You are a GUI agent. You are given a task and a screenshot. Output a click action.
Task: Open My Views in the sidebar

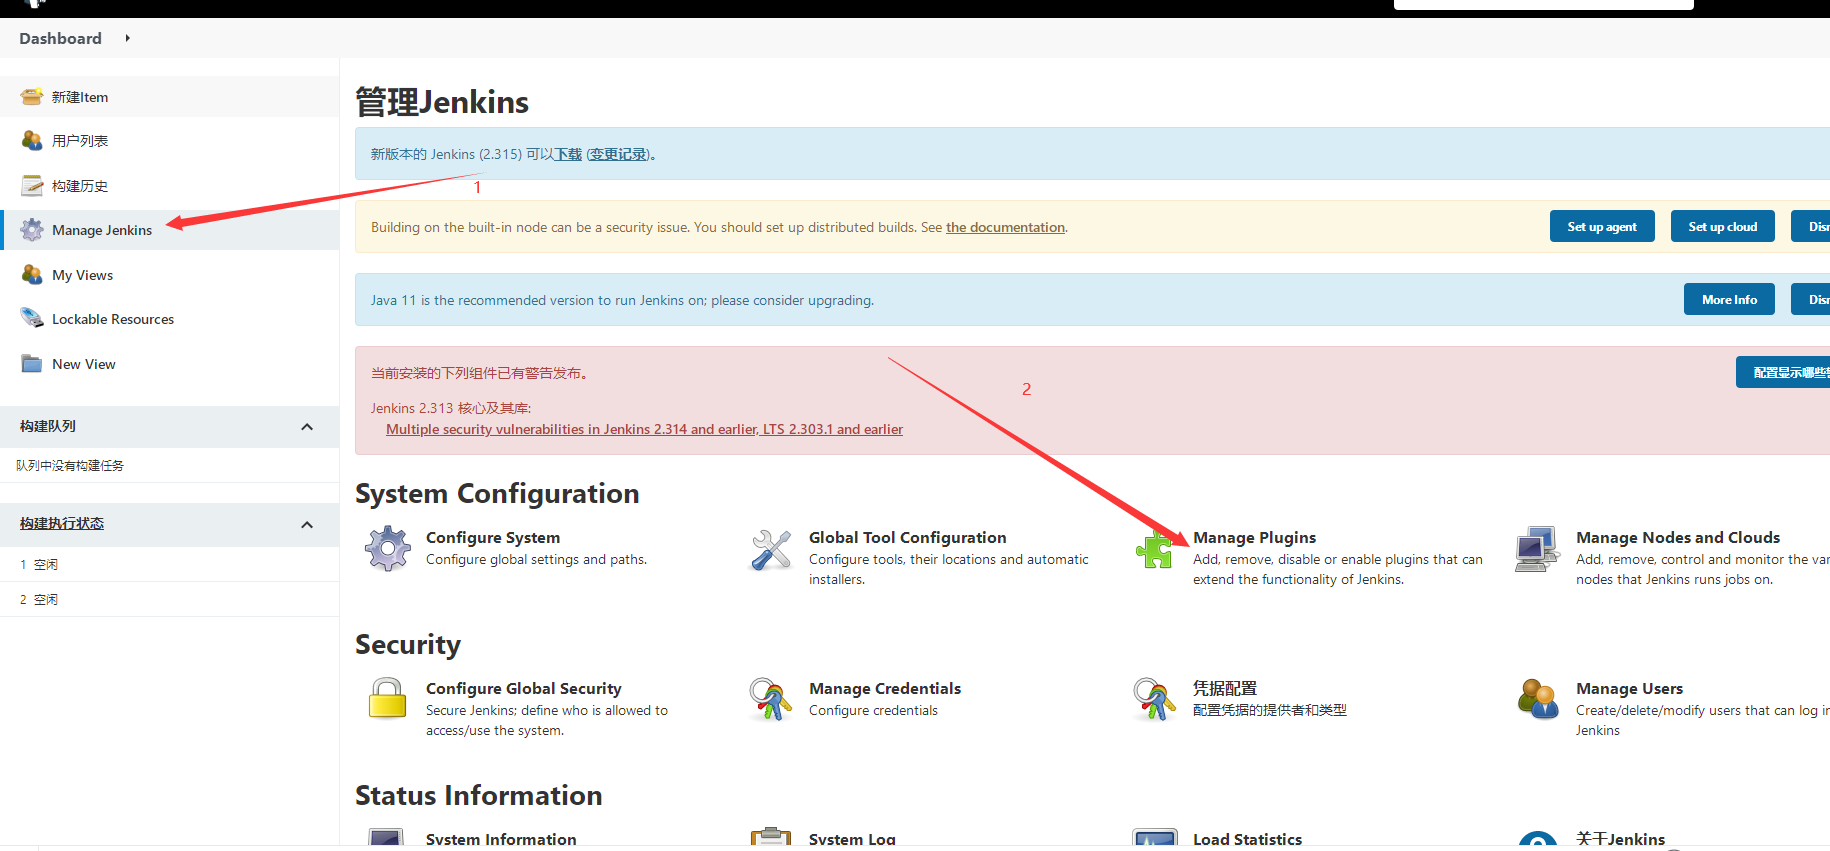(x=82, y=275)
